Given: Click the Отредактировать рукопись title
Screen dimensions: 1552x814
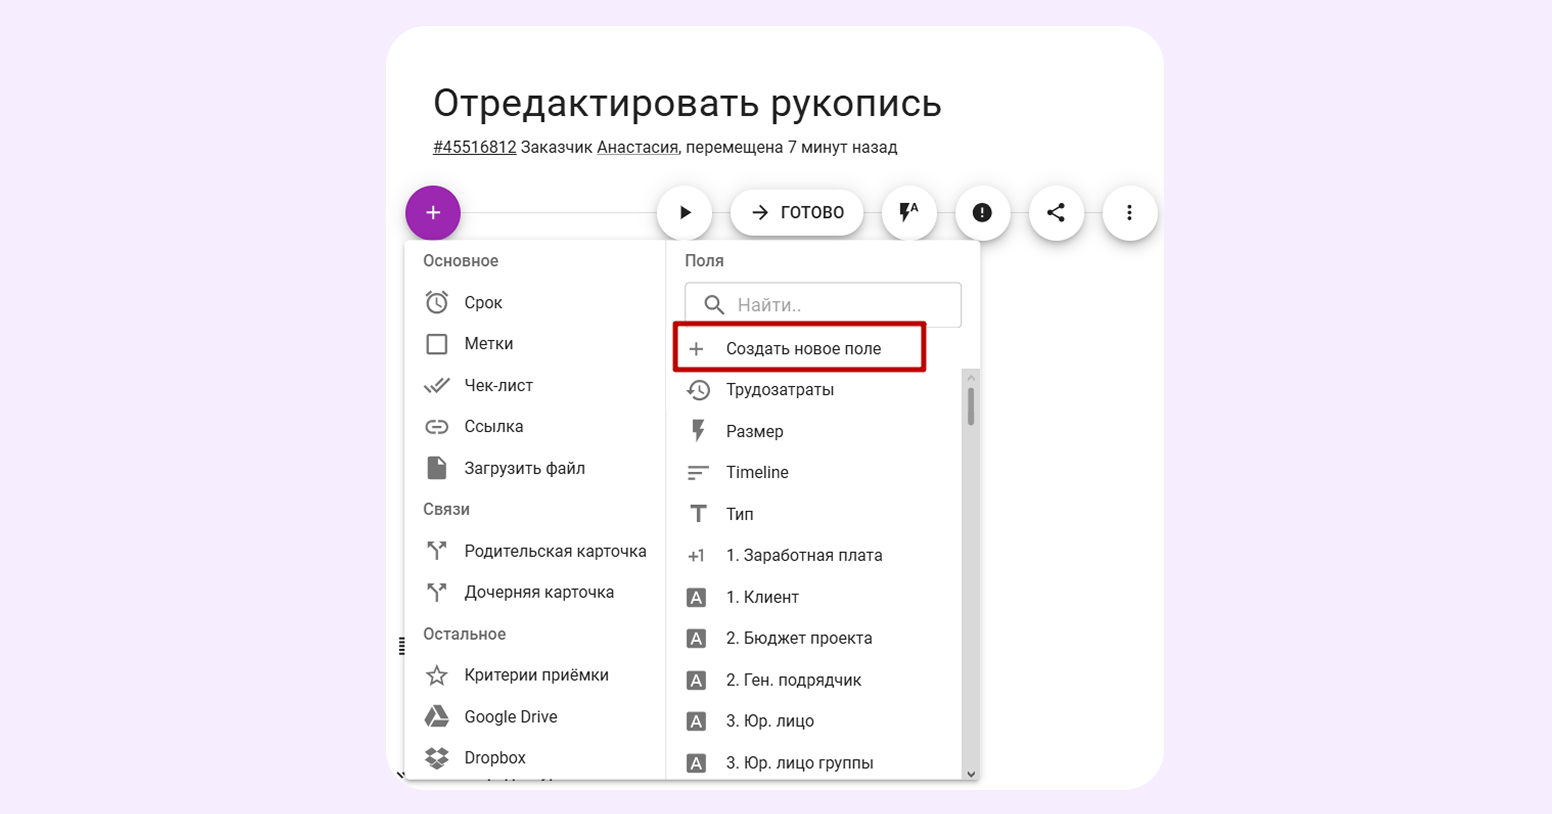Looking at the screenshot, I should (687, 103).
